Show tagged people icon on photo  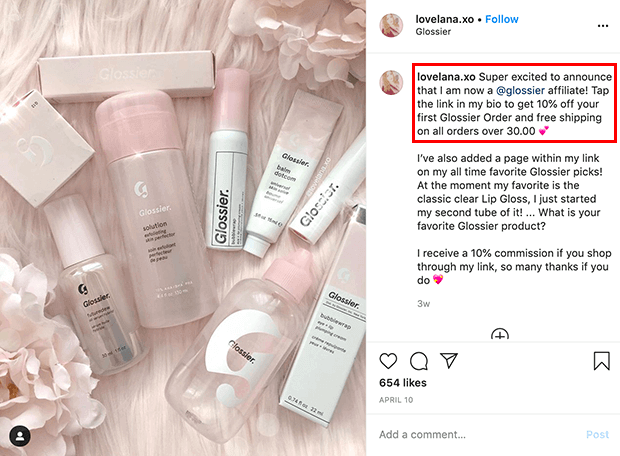(20, 436)
